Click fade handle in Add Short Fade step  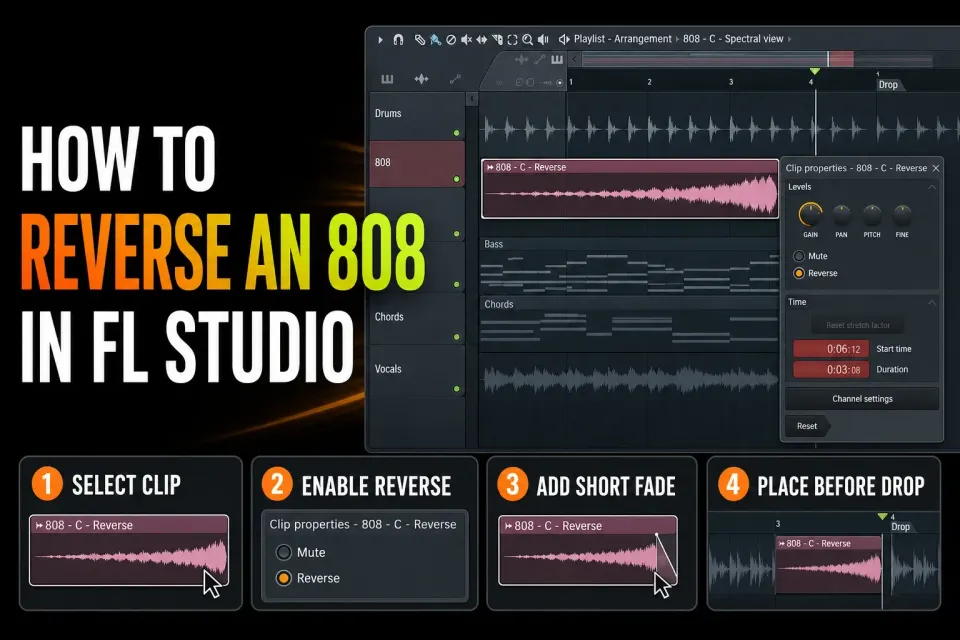pos(657,535)
